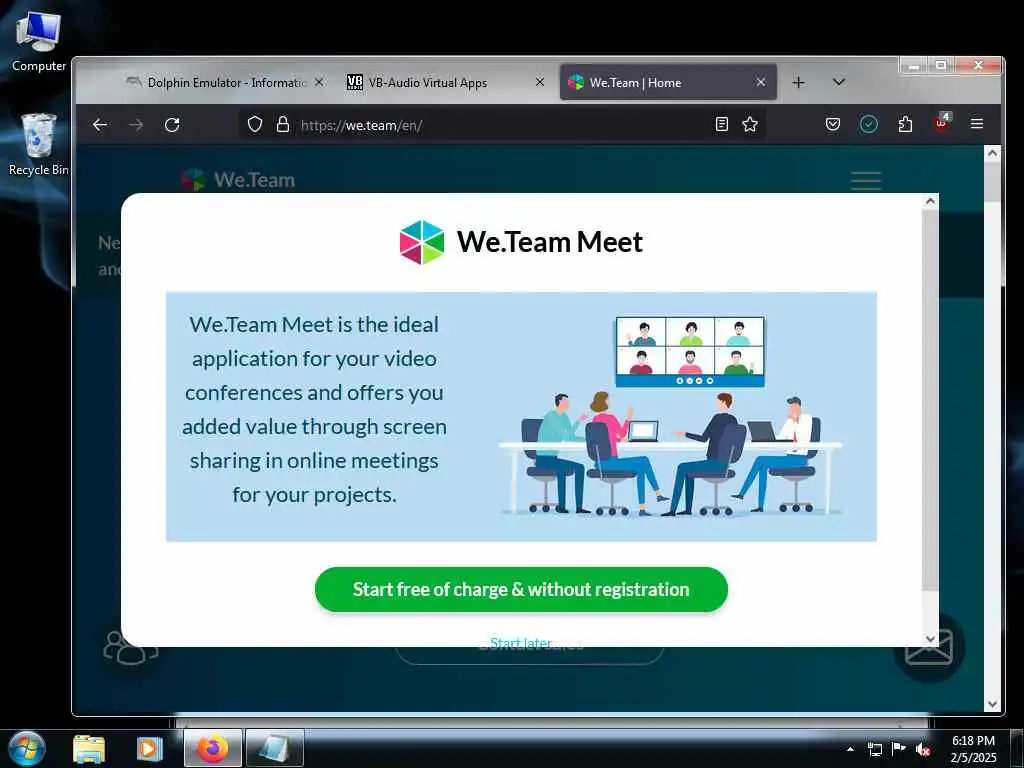Screen dimensions: 1024x768
Task: Launch Windows Media Player from taskbar
Action: point(150,749)
